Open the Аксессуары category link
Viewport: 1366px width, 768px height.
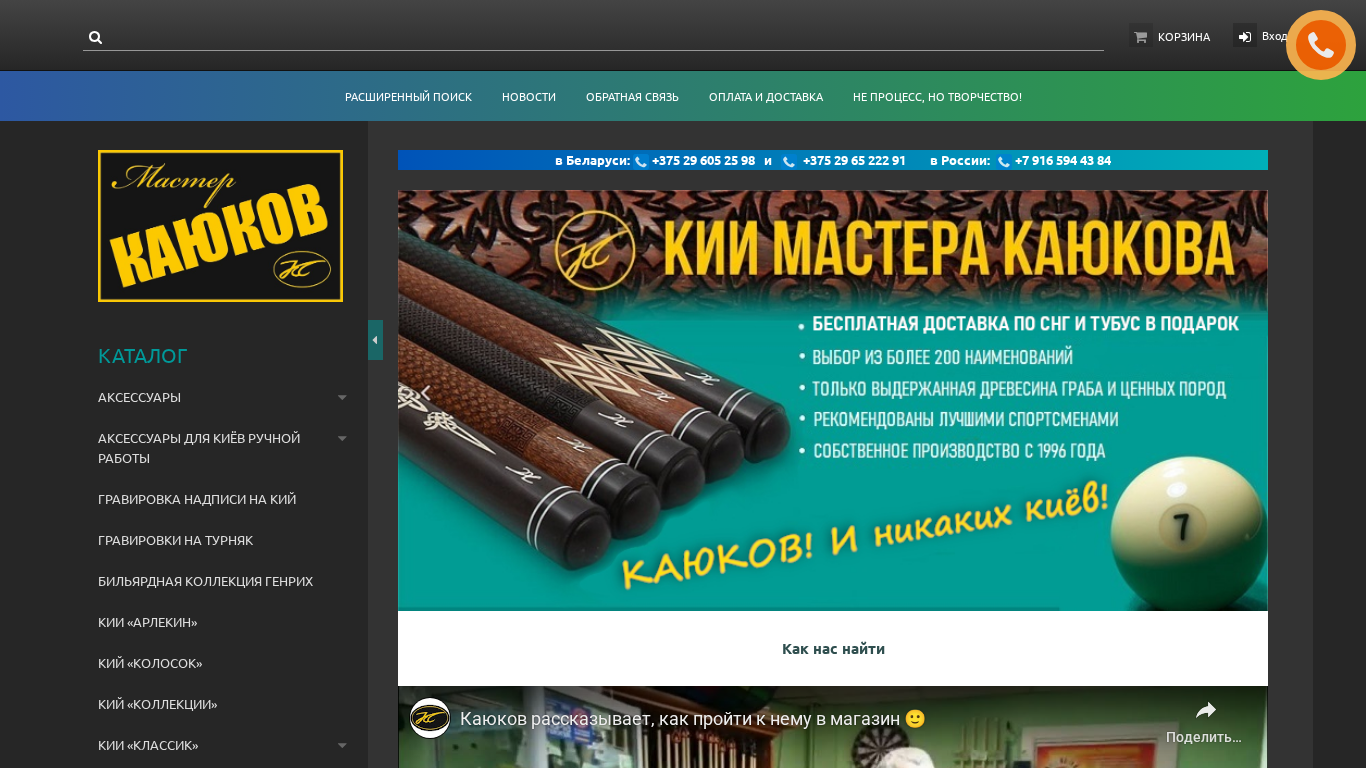pos(139,397)
